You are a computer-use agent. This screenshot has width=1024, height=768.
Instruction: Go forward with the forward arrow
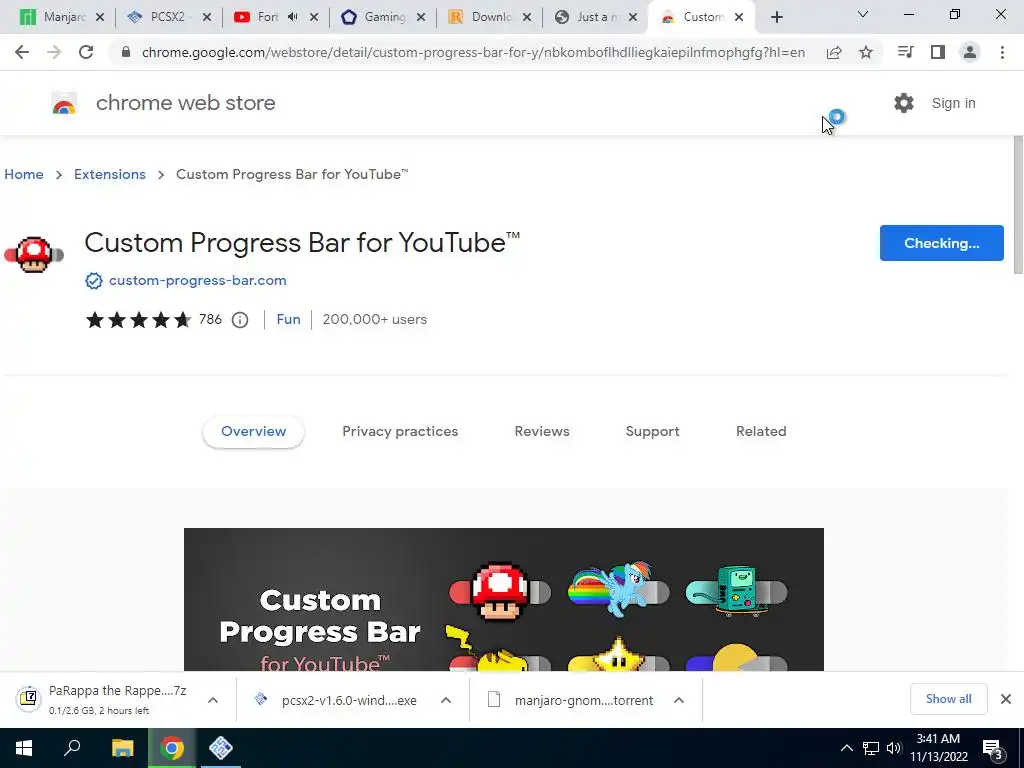(x=54, y=52)
